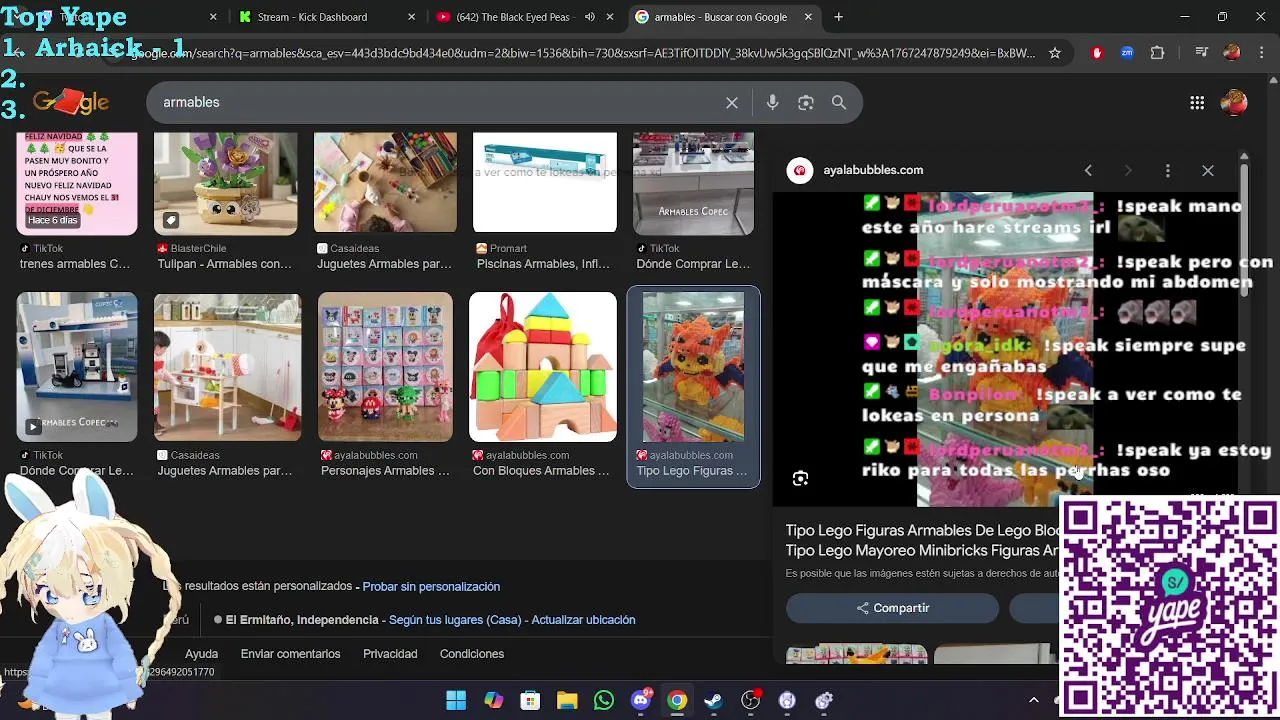The image size is (1280, 720).
Task: Open File Explorer from the taskbar
Action: coord(567,700)
